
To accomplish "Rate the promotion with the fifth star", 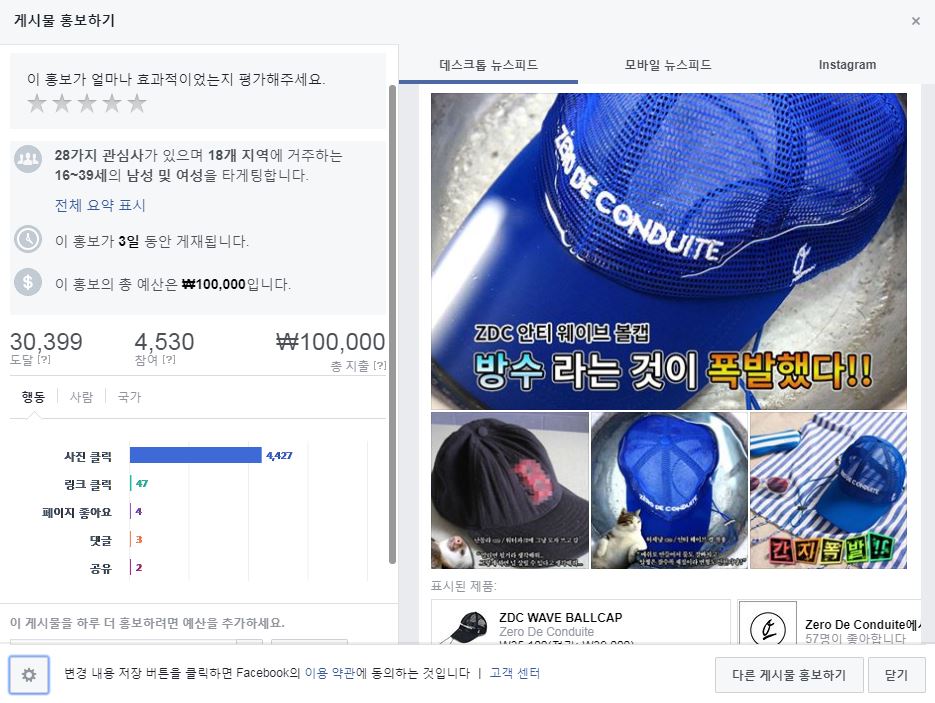I will [137, 103].
